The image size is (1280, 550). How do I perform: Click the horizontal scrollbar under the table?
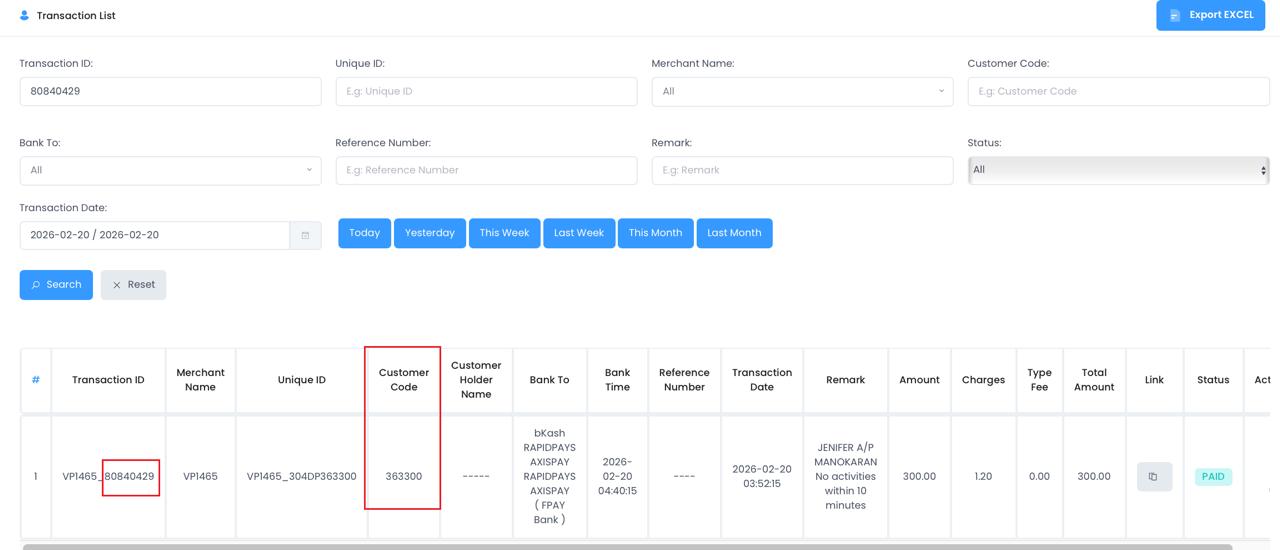627,546
